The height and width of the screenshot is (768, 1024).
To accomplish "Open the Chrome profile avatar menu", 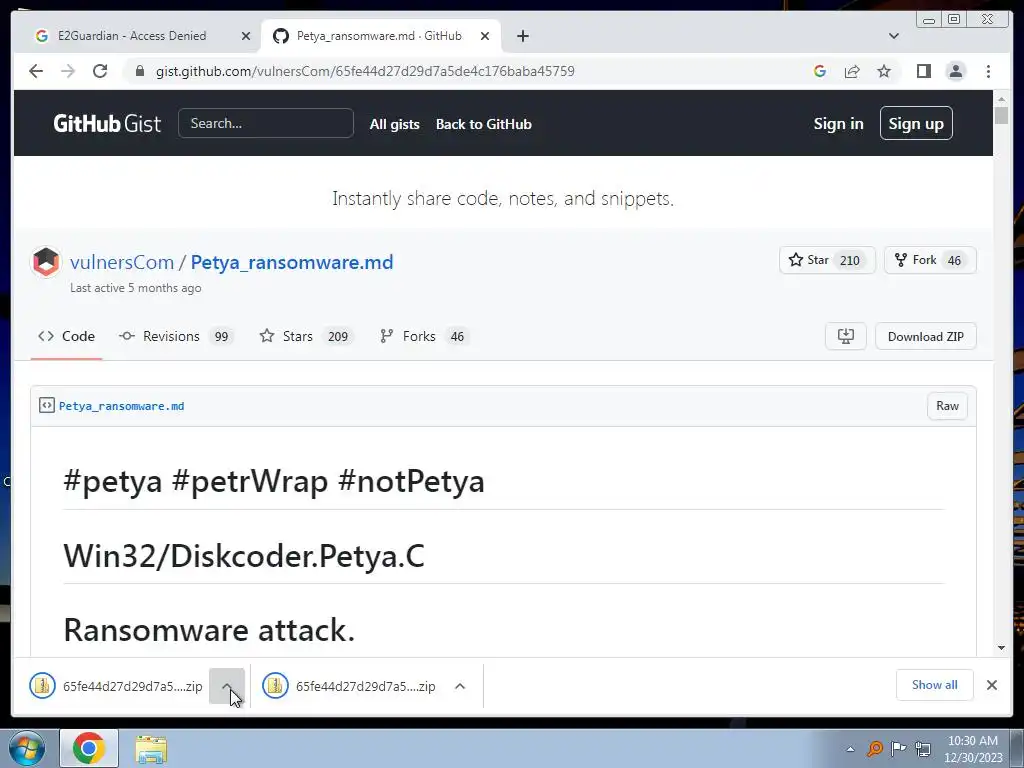I will pos(955,71).
